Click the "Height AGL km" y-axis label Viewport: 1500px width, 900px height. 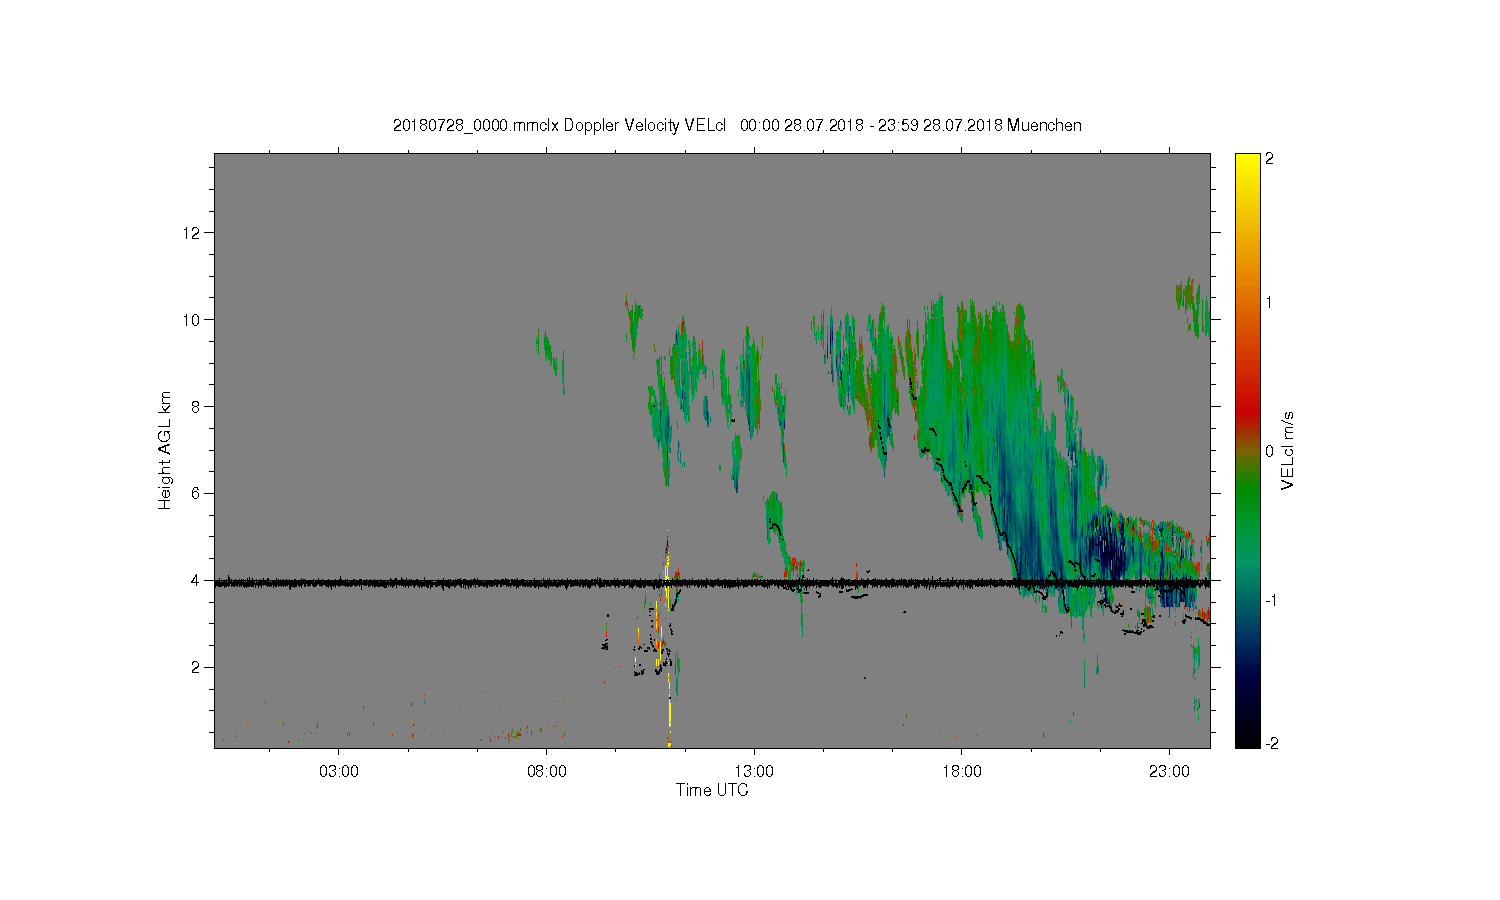(x=165, y=450)
